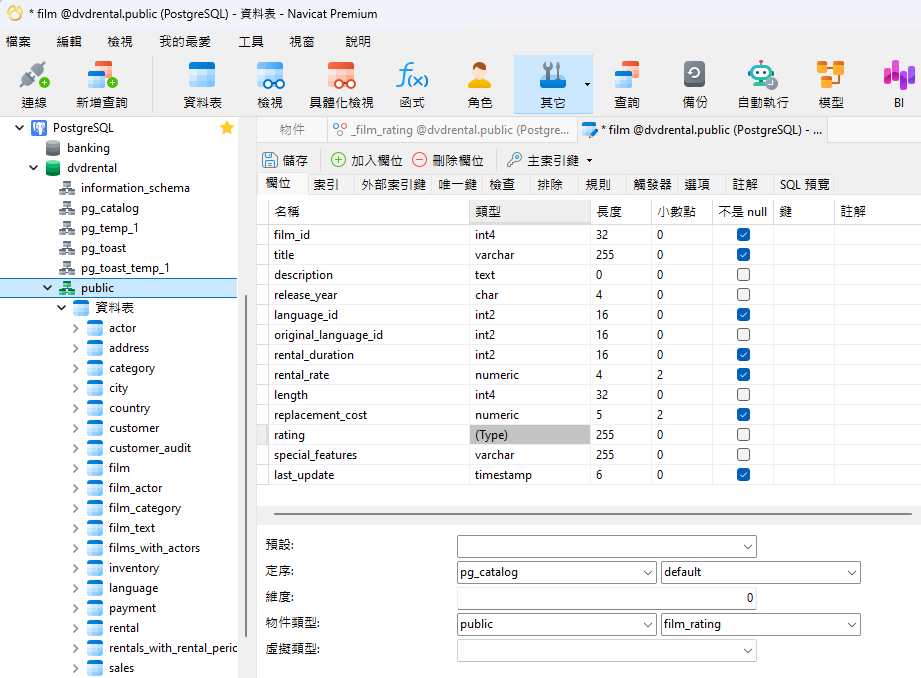Toggle not-null checkbox for rating row
This screenshot has width=921, height=678.
pos(743,435)
